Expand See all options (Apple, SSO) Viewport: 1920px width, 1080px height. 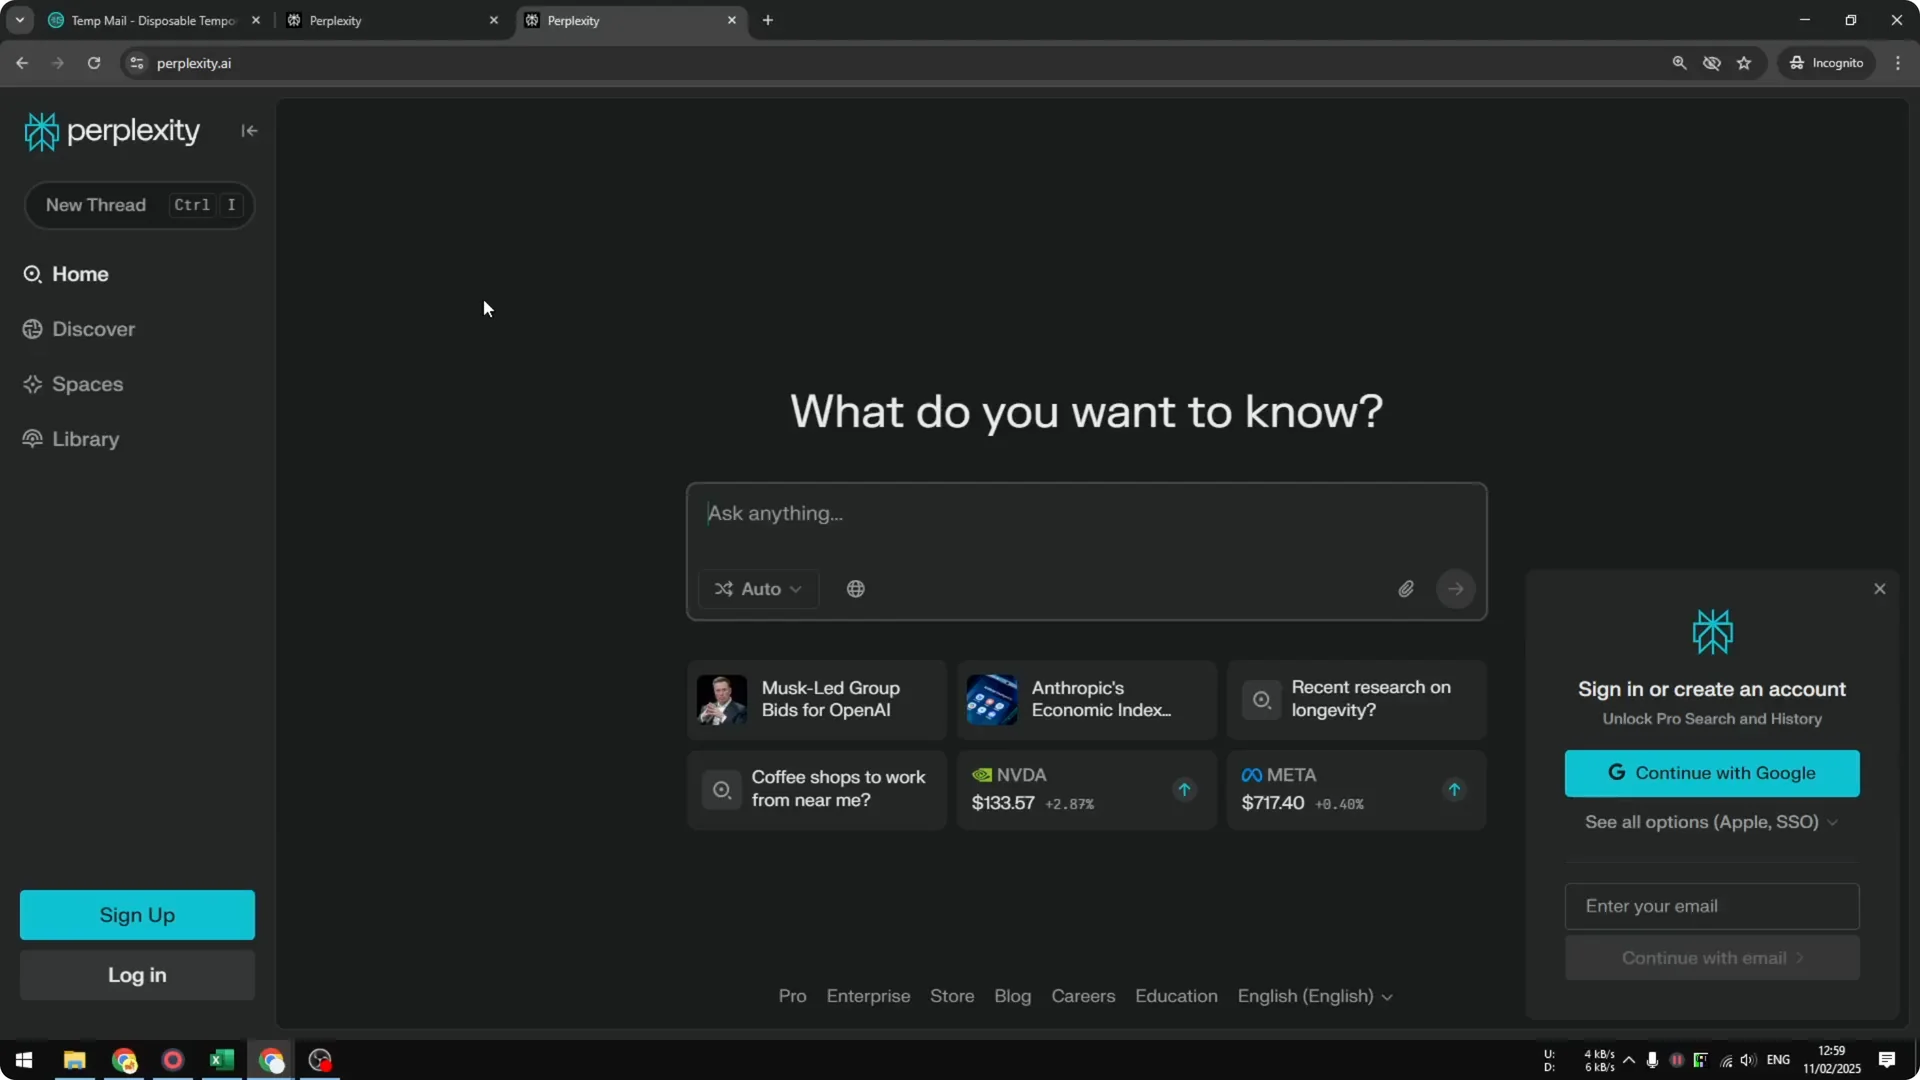tap(1710, 822)
